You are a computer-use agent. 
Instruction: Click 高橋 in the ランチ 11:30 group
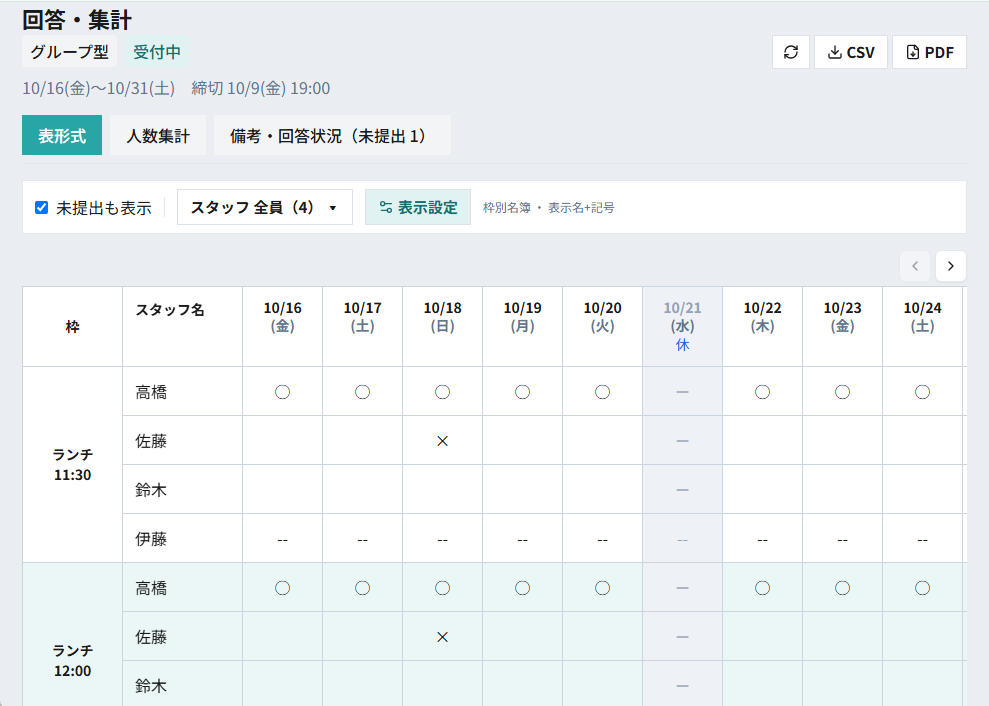coord(151,392)
